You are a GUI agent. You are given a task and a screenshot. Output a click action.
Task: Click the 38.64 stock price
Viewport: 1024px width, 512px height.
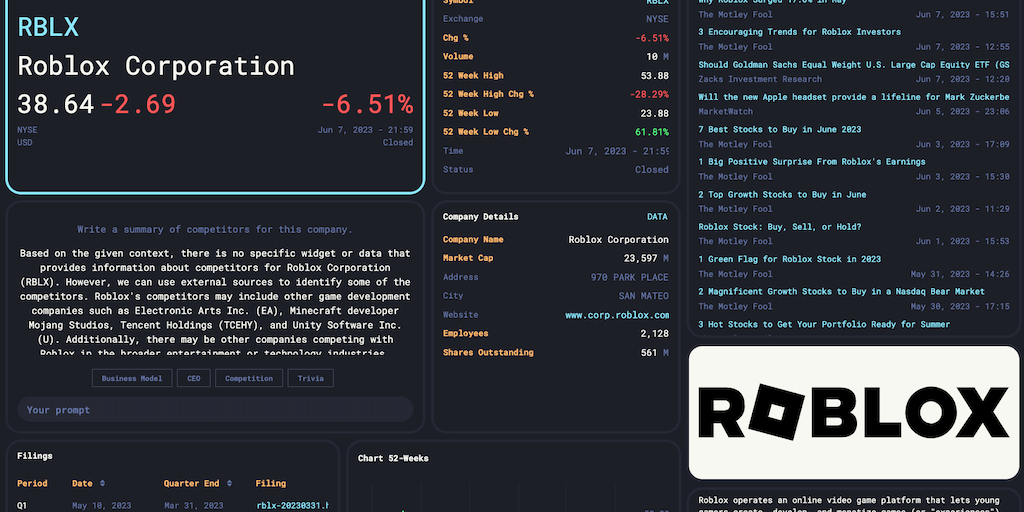[x=56, y=104]
